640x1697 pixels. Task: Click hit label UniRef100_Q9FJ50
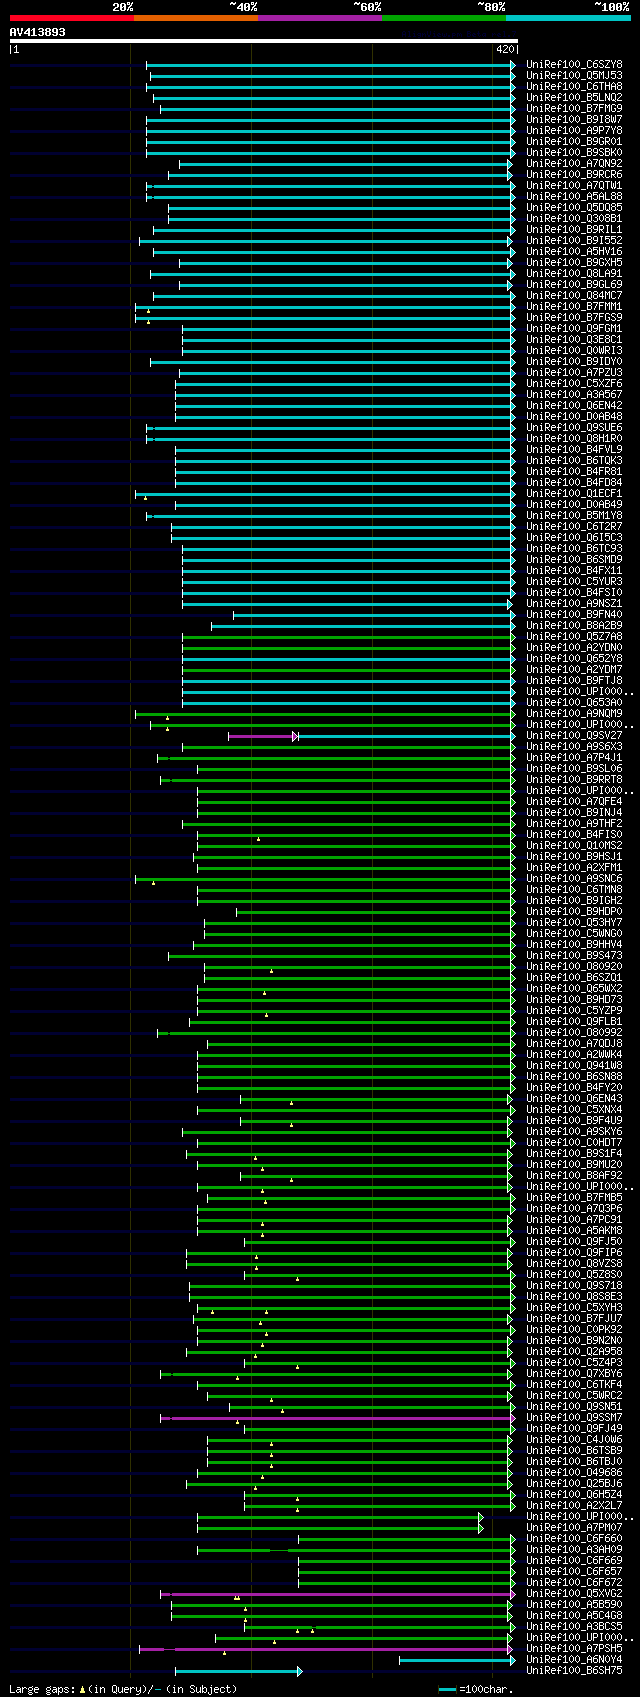tap(574, 1242)
